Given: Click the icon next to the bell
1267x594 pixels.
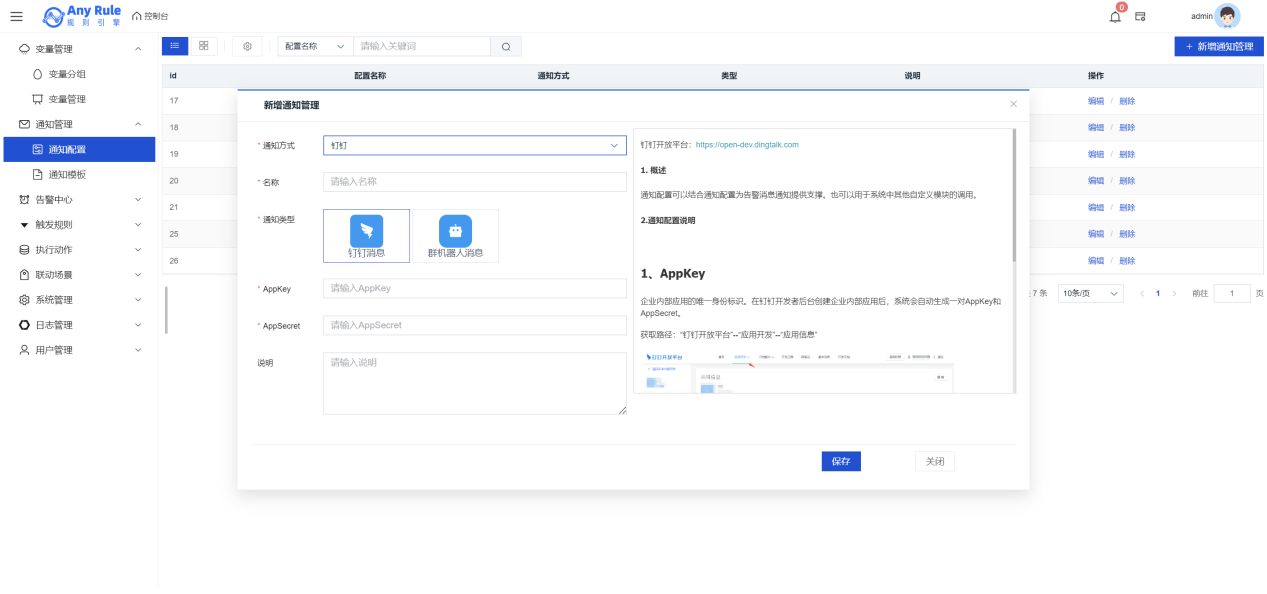Looking at the screenshot, I should tap(1140, 16).
